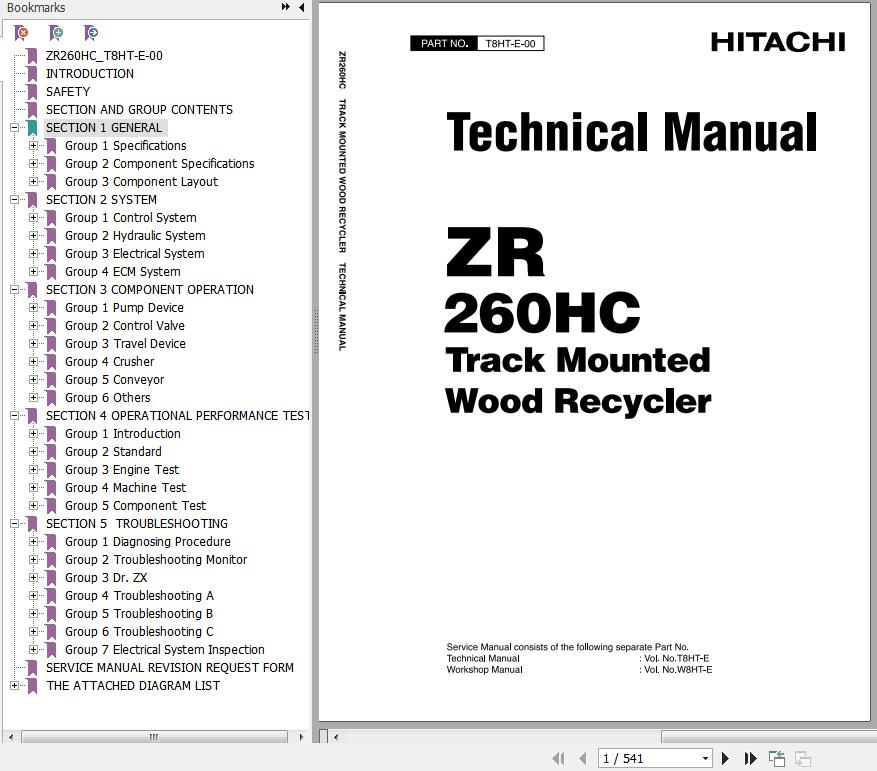Open Group 1 Control System
This screenshot has width=877, height=771.
tap(131, 218)
